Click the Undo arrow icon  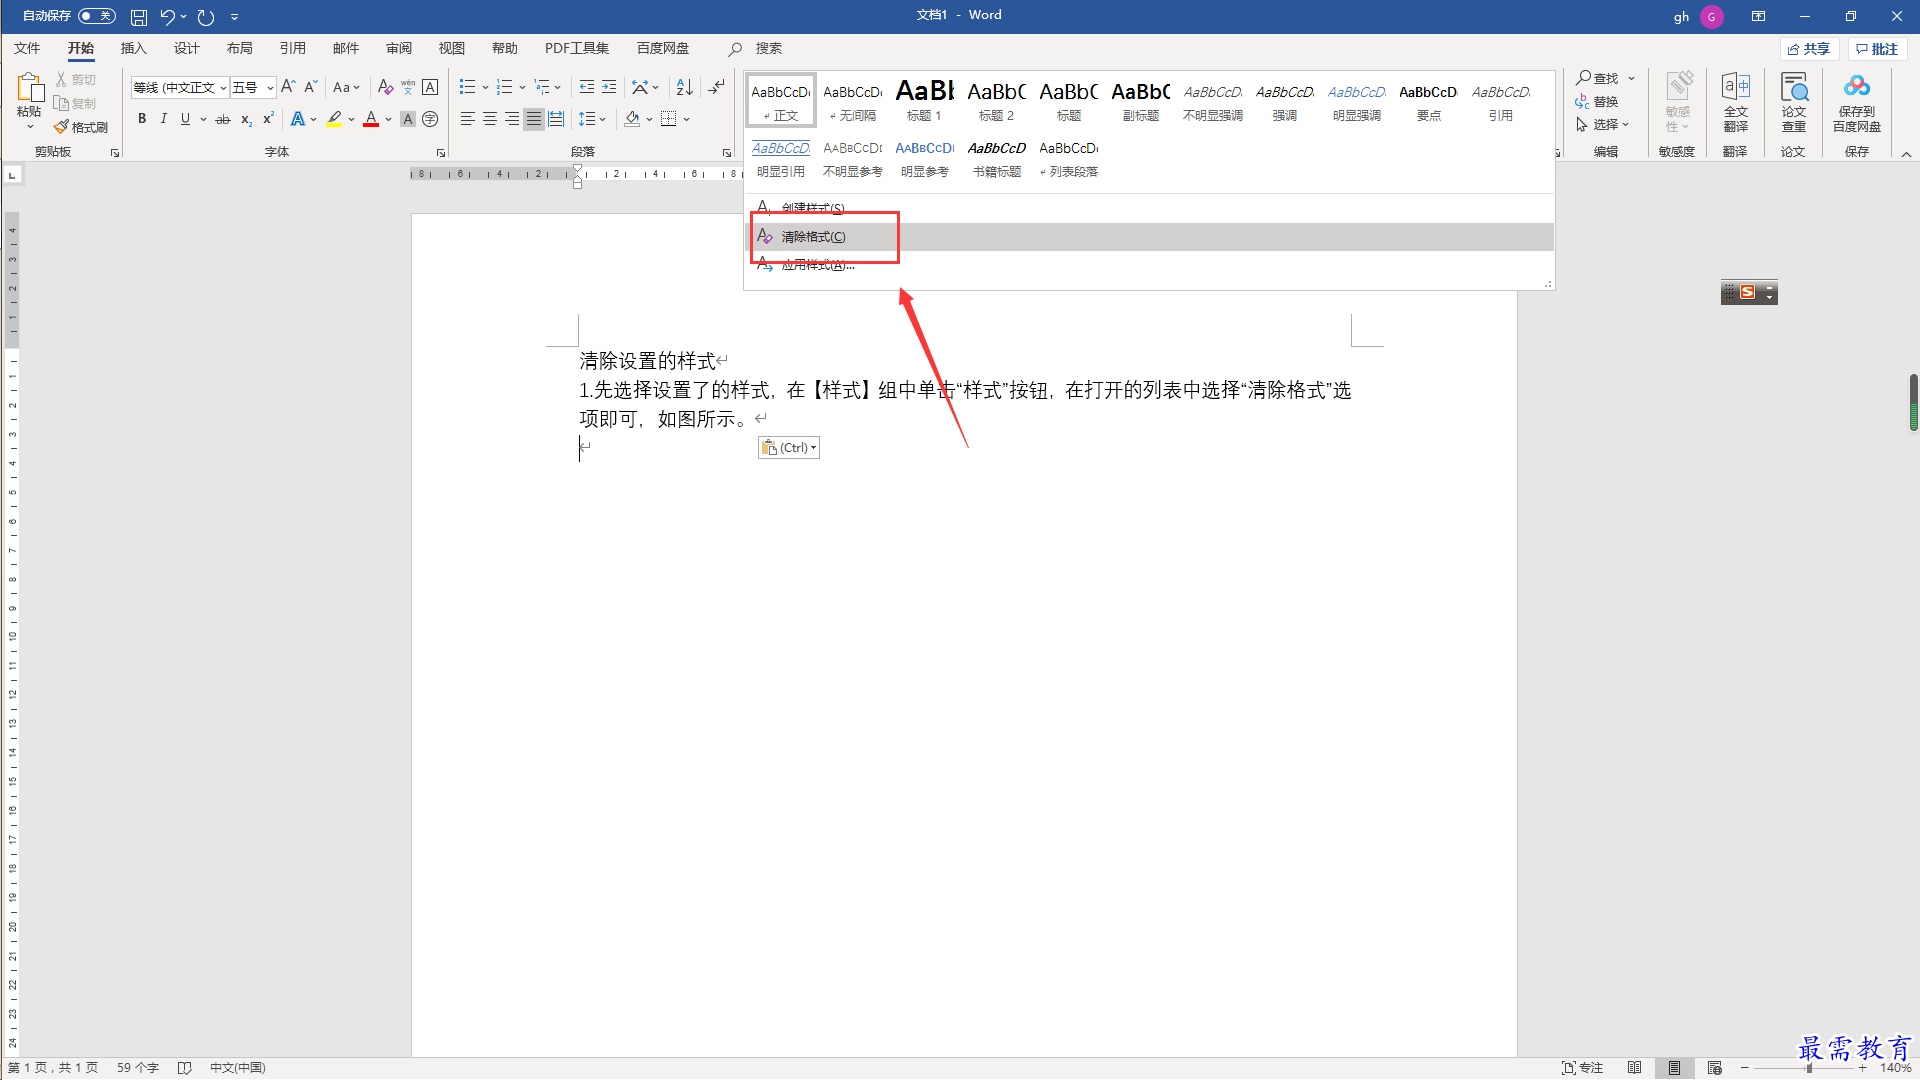[x=167, y=17]
